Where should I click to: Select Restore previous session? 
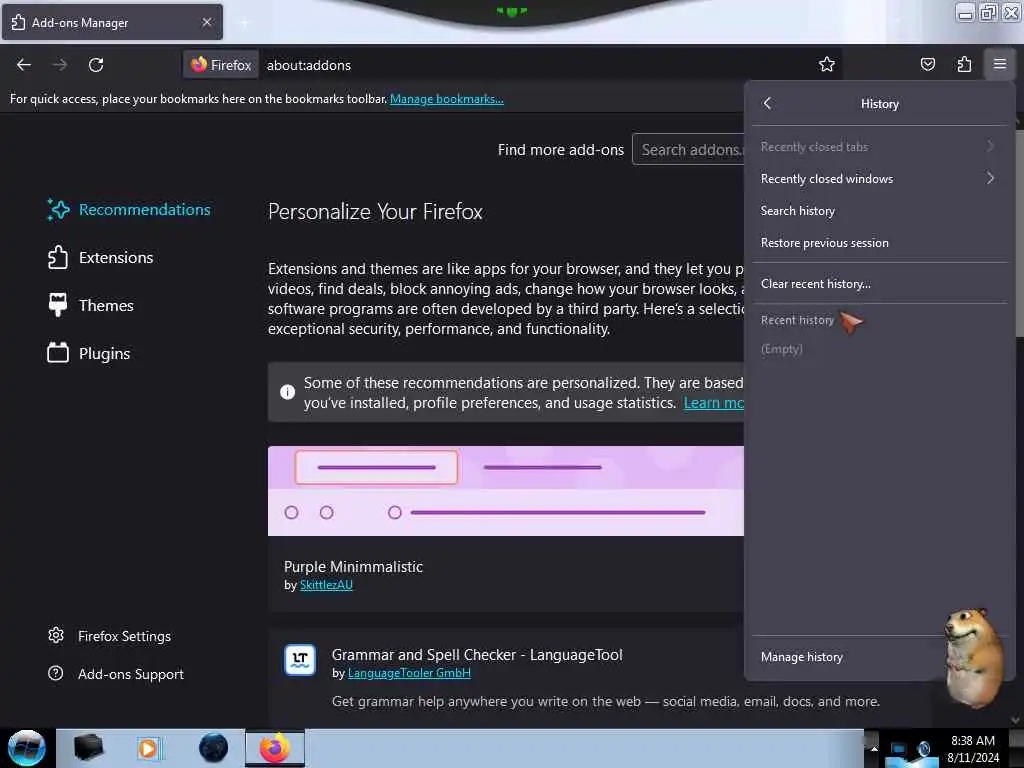pos(879,242)
